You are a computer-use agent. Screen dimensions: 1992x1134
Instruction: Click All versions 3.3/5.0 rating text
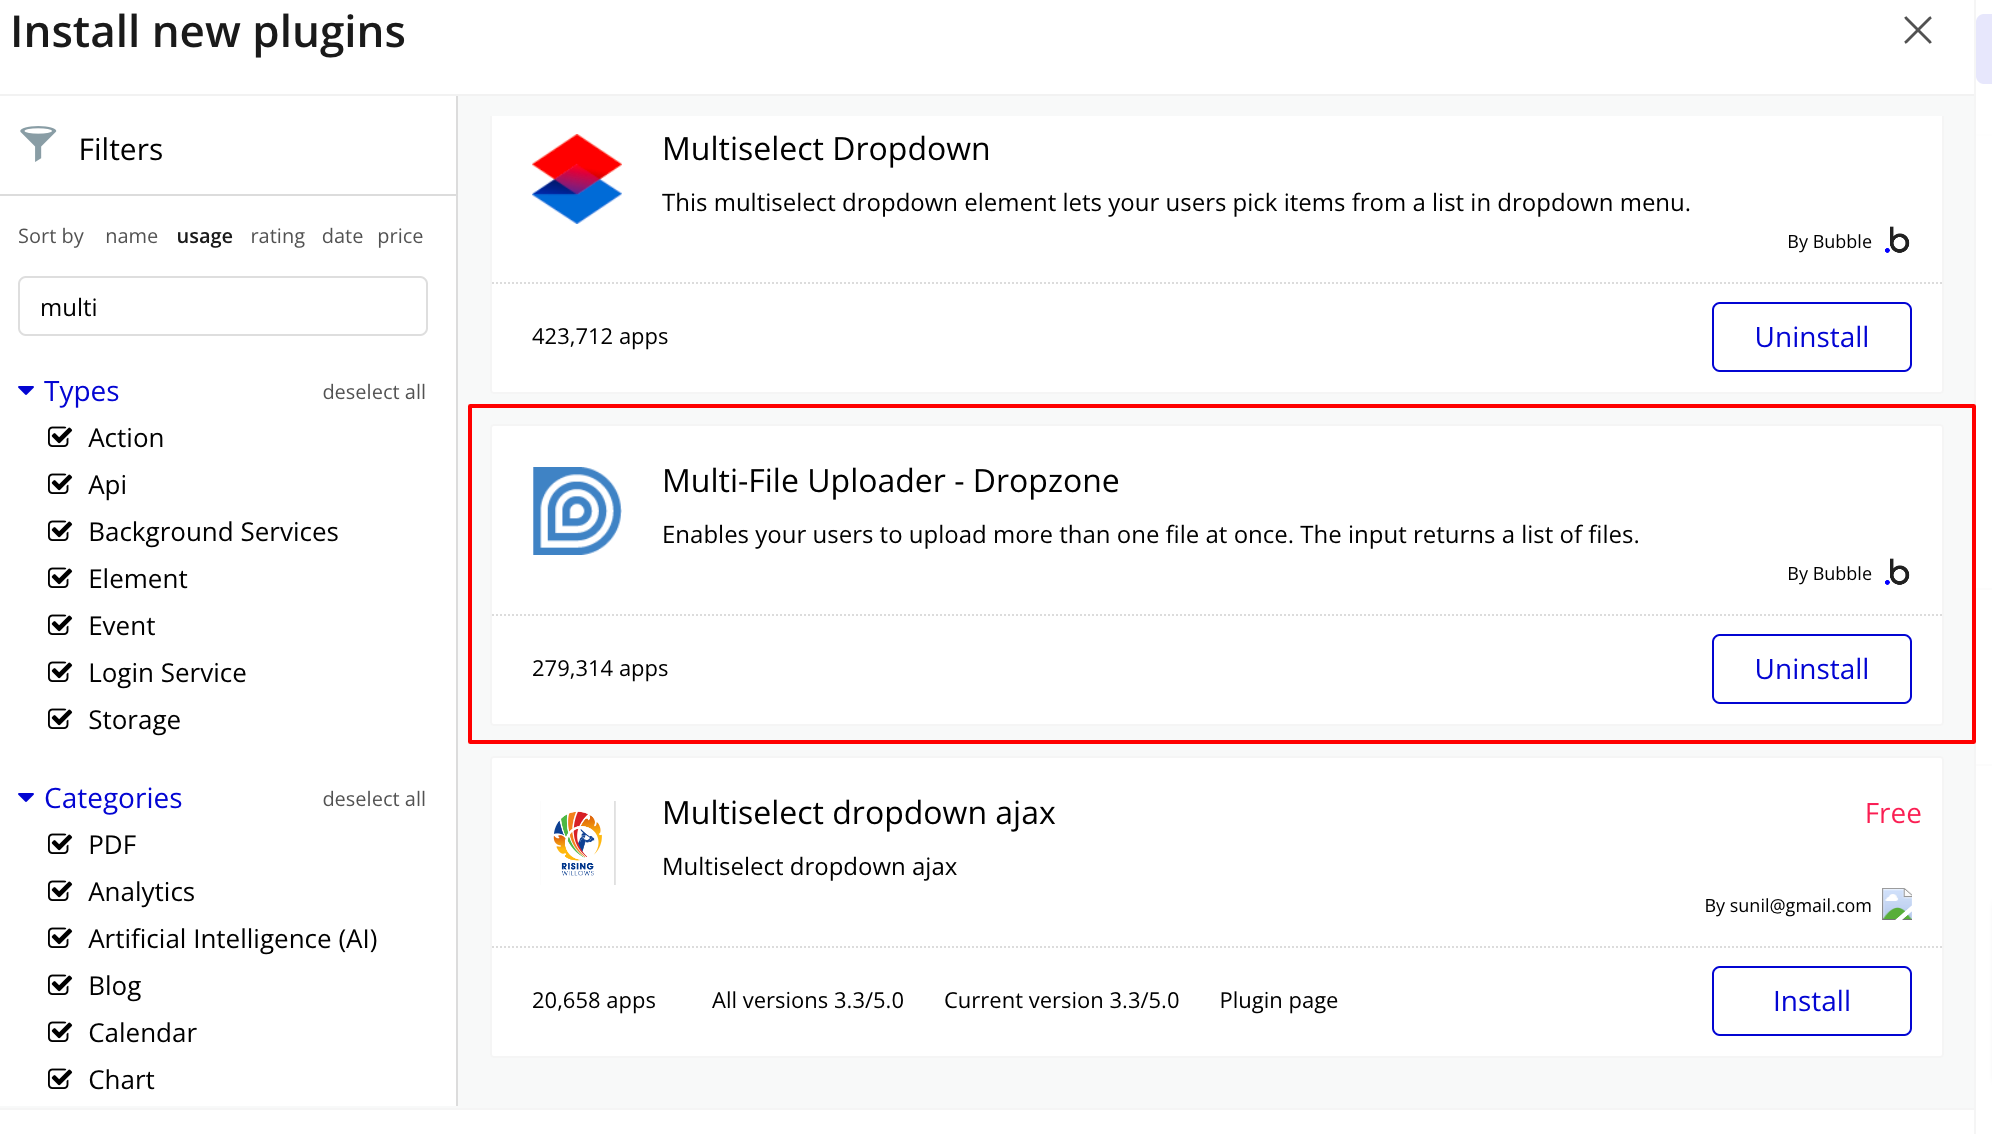[x=807, y=1001]
